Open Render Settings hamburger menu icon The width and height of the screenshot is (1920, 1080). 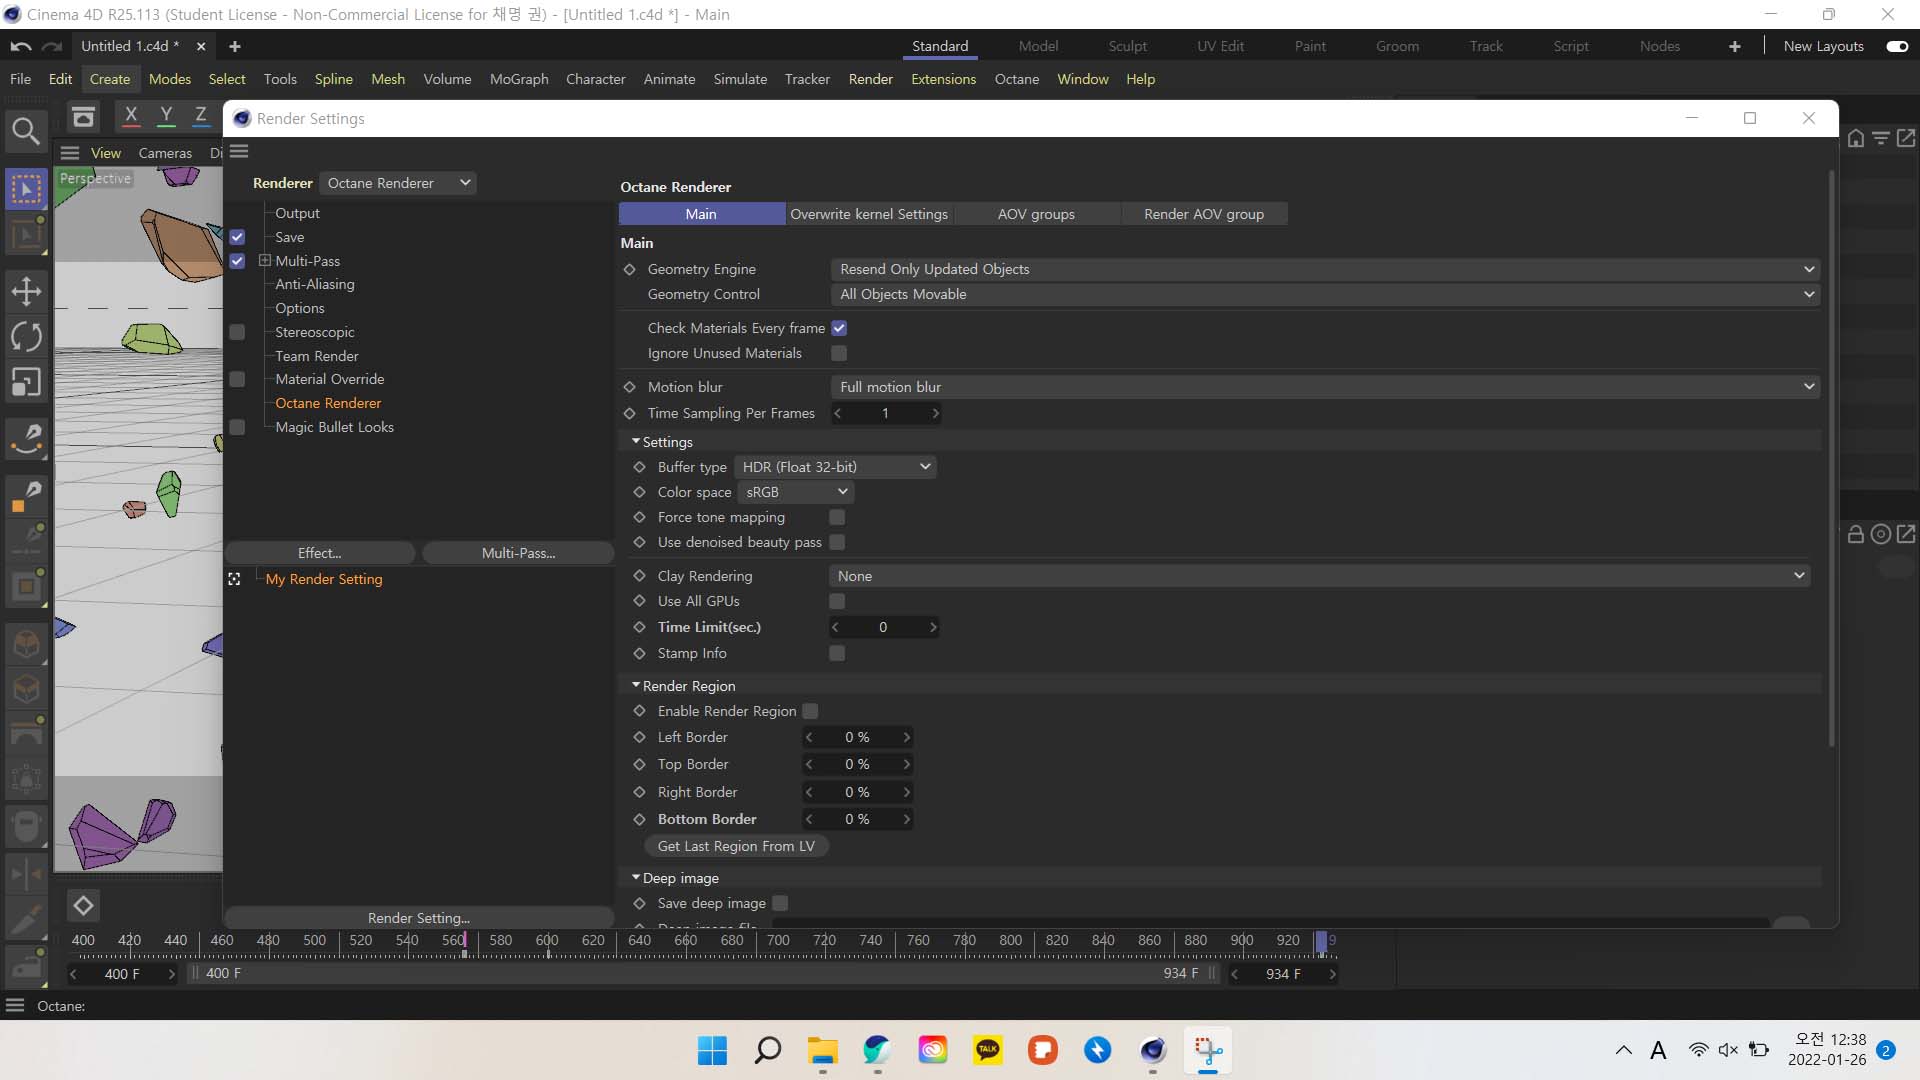click(x=239, y=152)
